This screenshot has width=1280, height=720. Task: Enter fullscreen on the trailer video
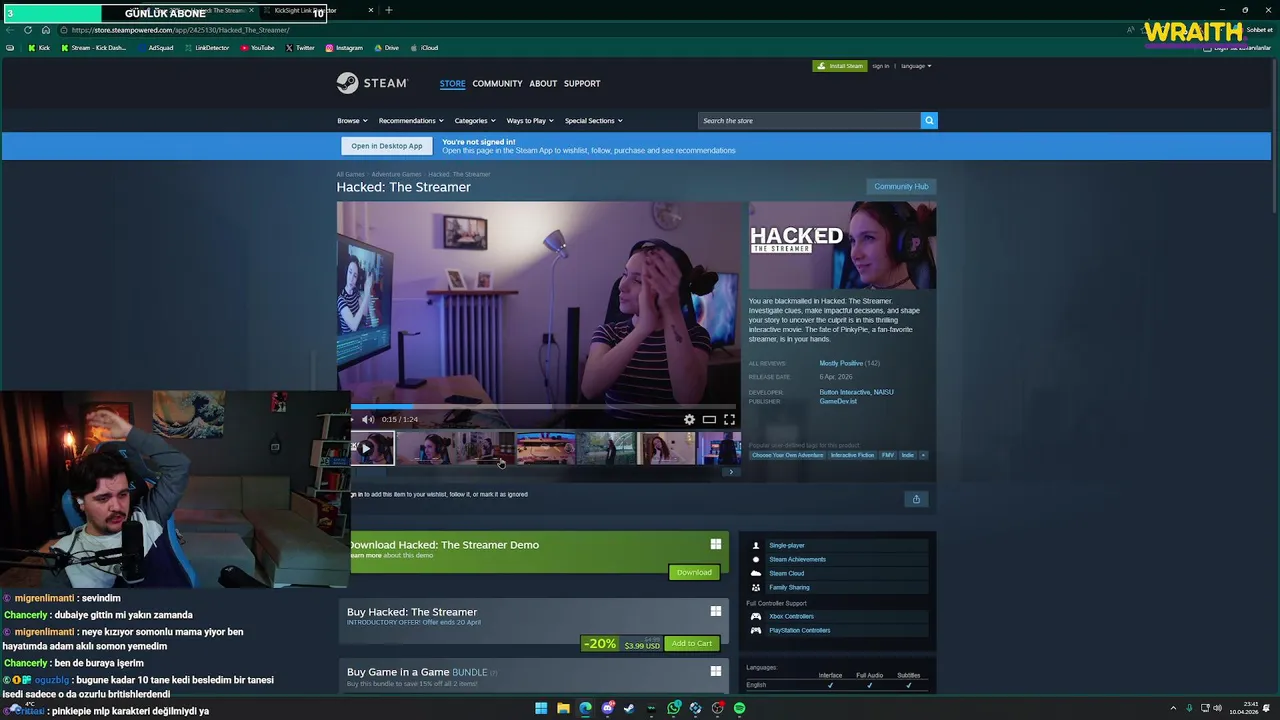point(729,420)
